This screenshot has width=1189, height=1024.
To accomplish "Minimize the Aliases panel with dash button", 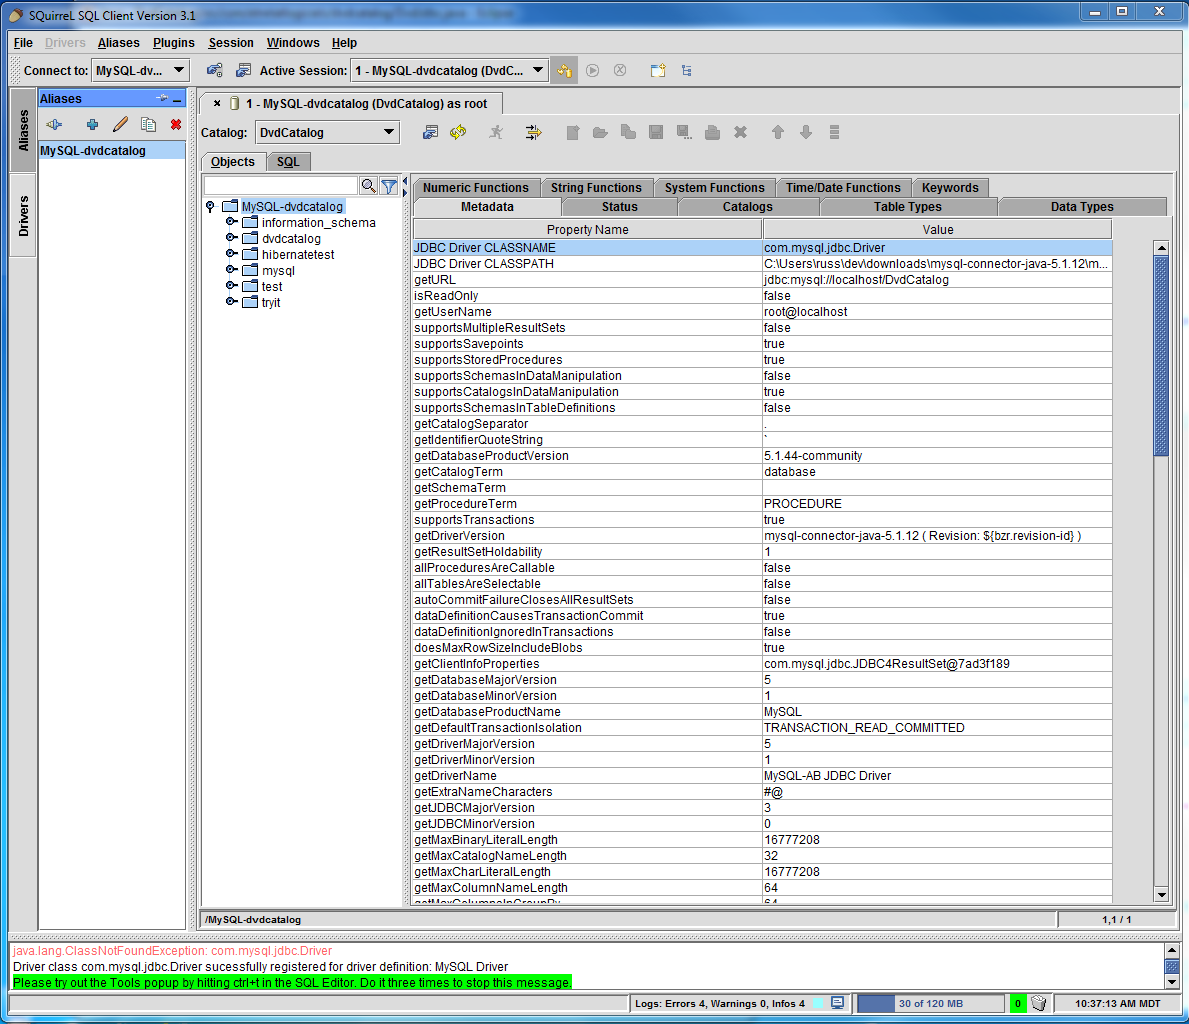I will click(x=177, y=99).
